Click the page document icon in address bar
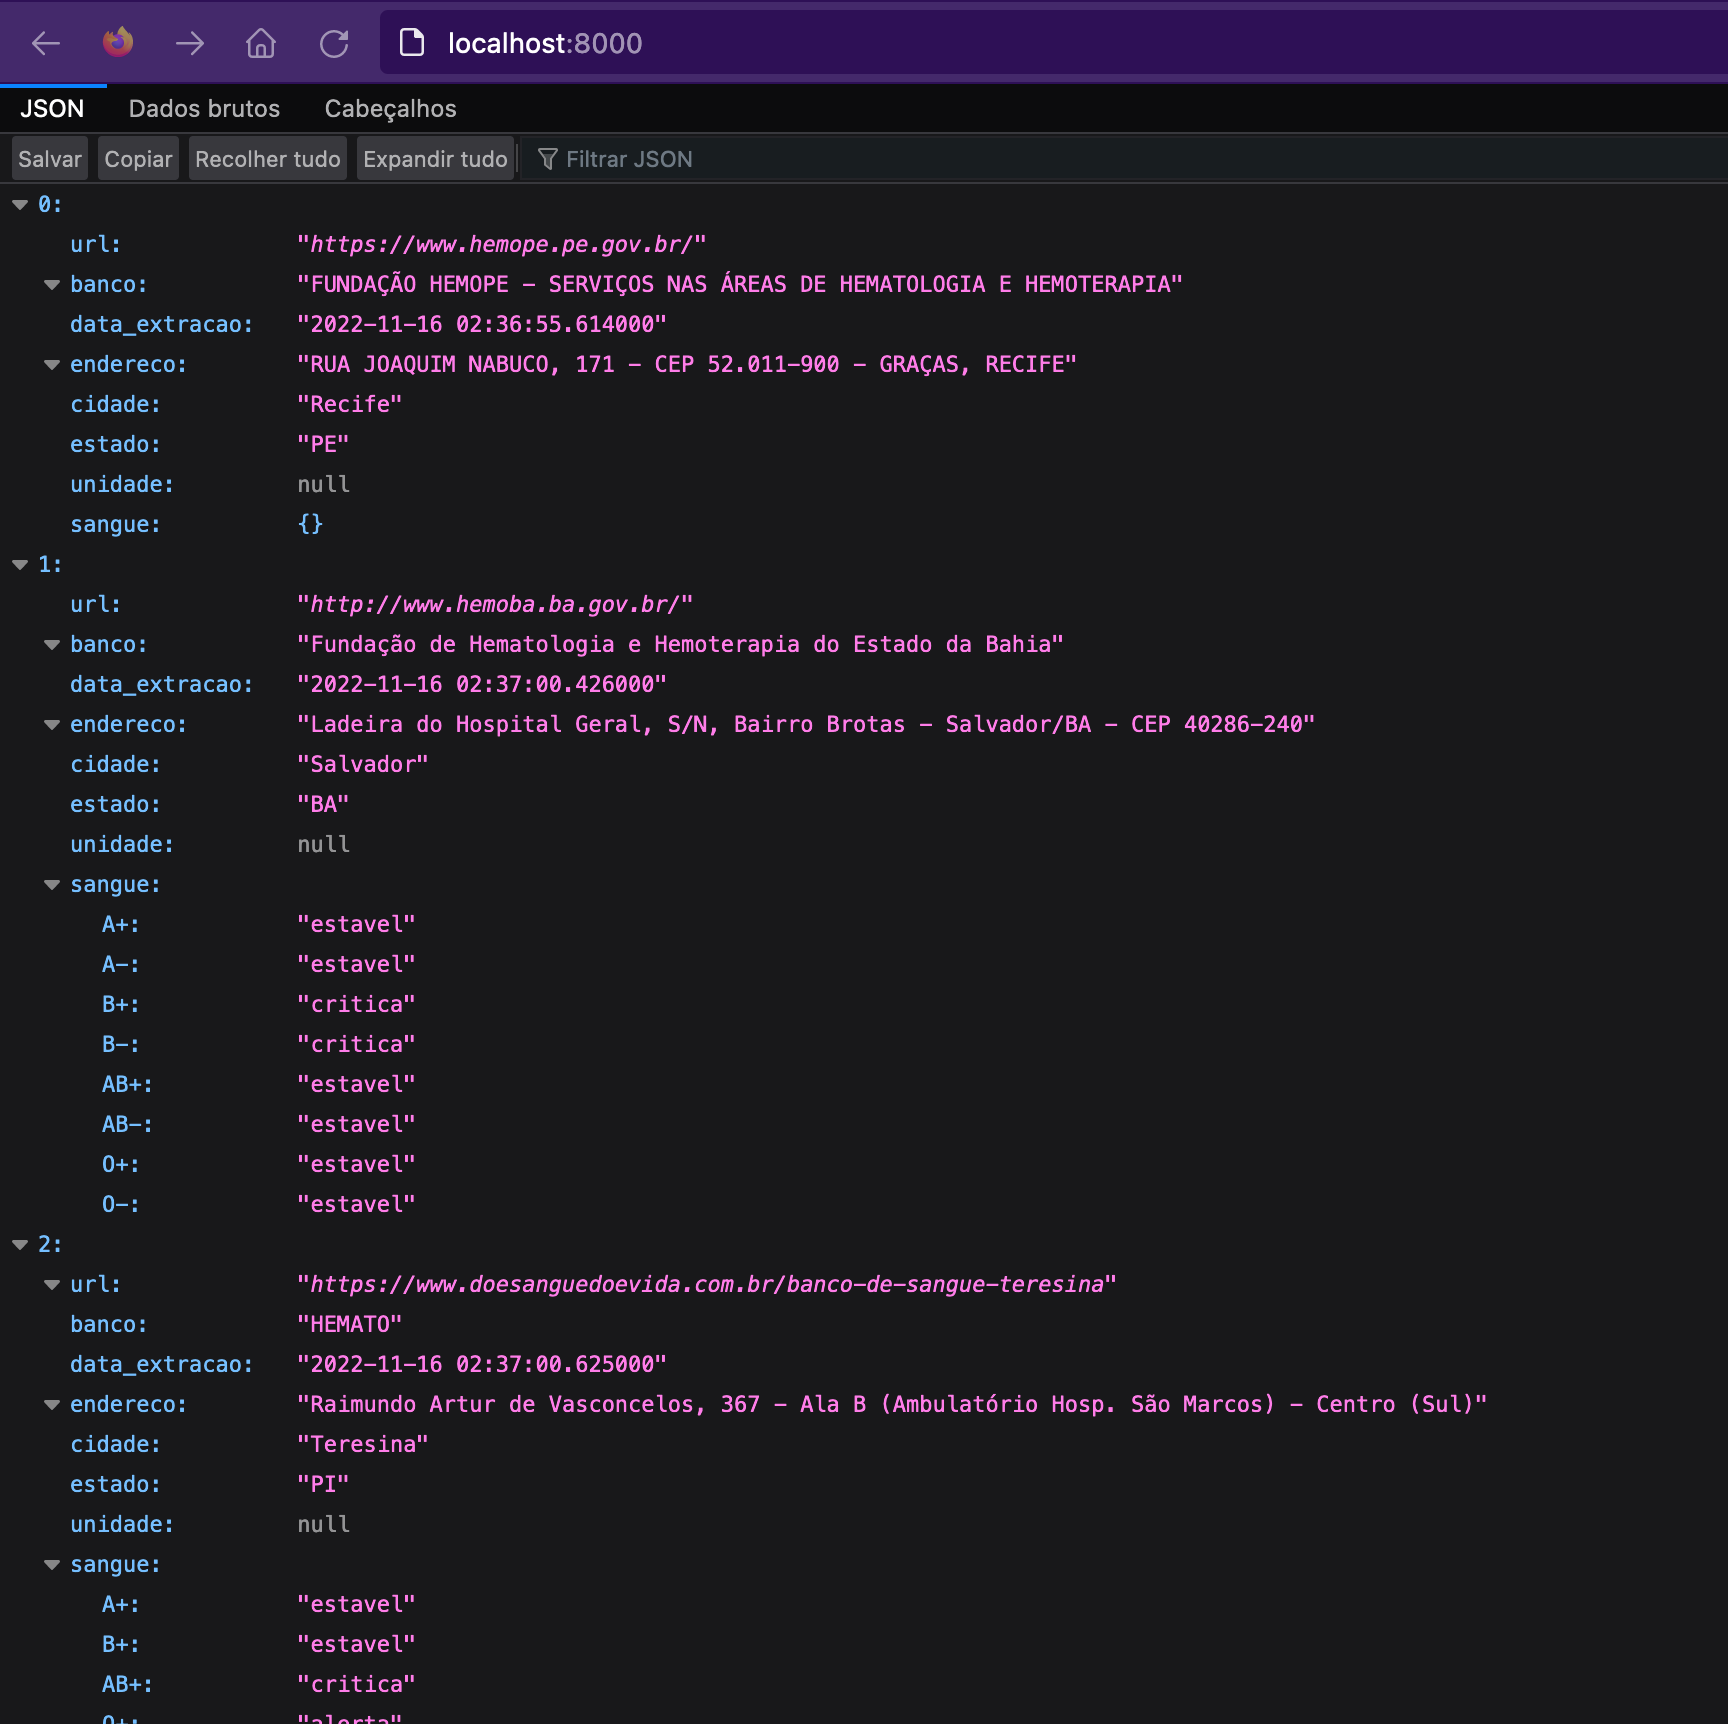Viewport: 1728px width, 1724px height. point(412,43)
